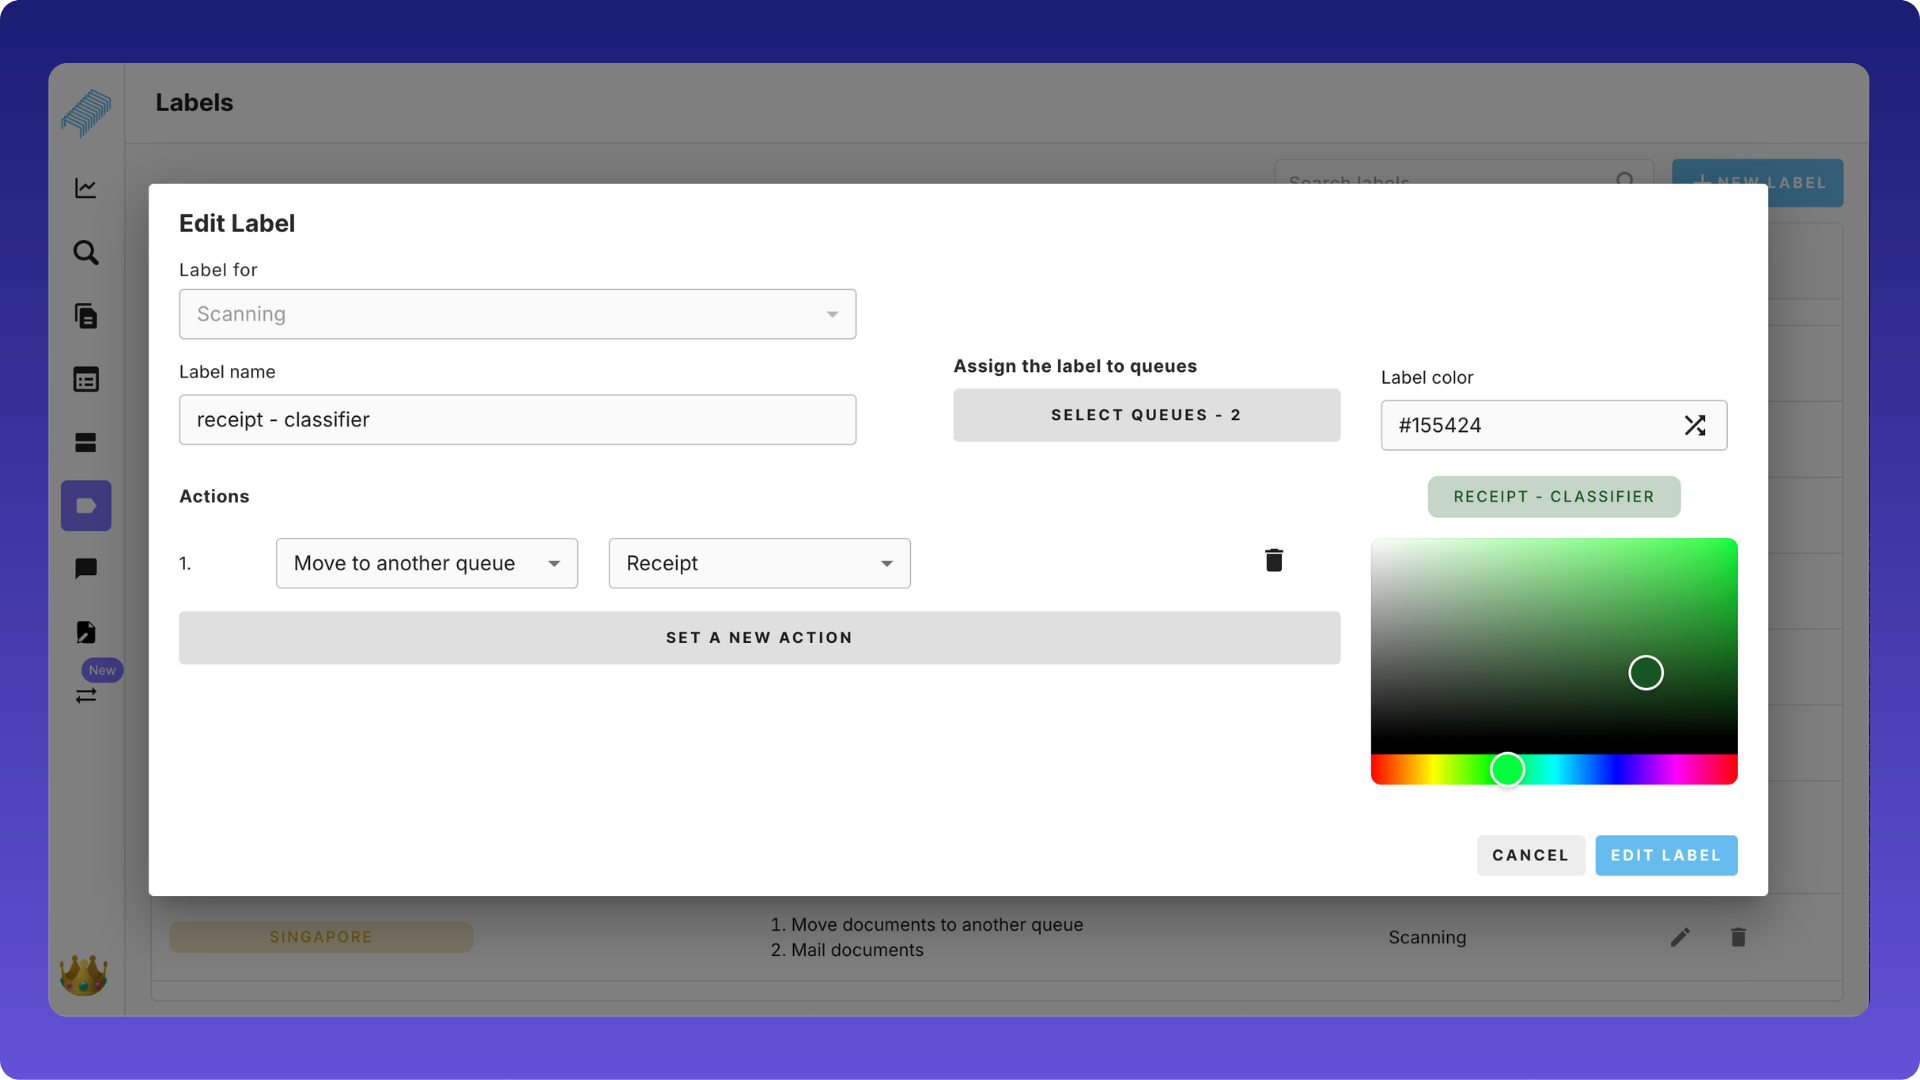Randomize label color with shuffle icon

[1695, 425]
